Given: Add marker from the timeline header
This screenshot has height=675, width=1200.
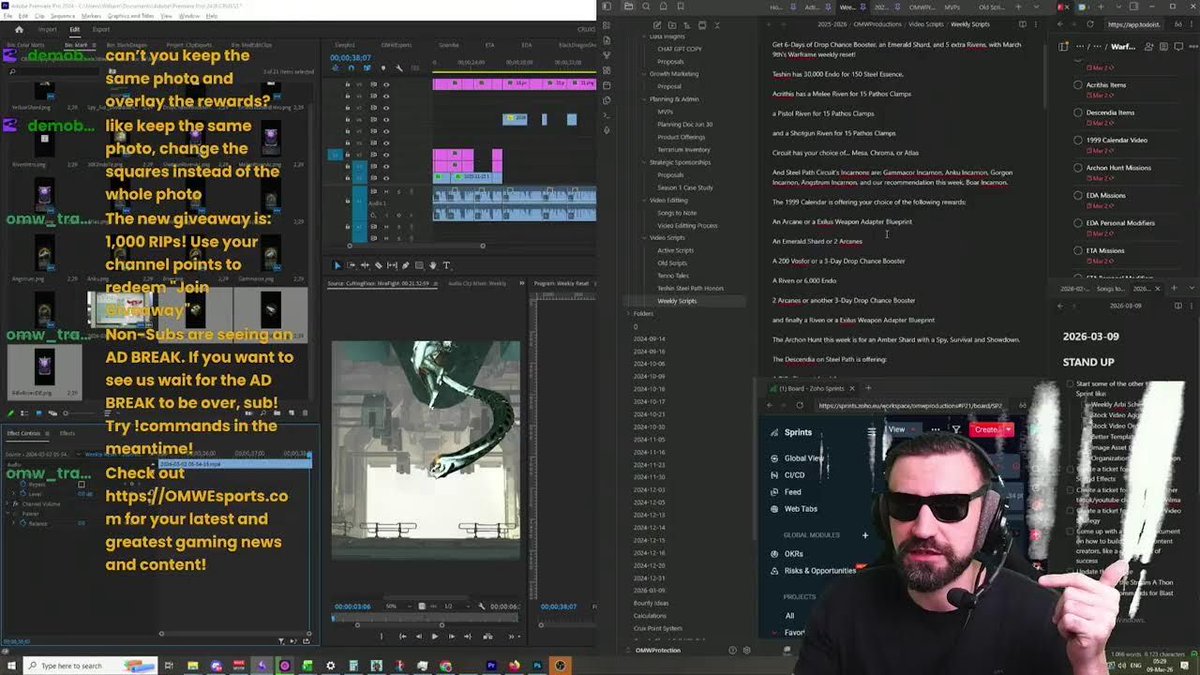Looking at the screenshot, I should coord(383,68).
